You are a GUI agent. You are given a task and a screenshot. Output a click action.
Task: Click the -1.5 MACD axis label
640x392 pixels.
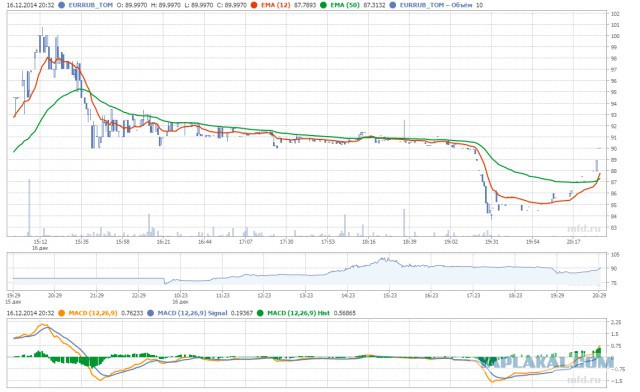pyautogui.click(x=616, y=381)
